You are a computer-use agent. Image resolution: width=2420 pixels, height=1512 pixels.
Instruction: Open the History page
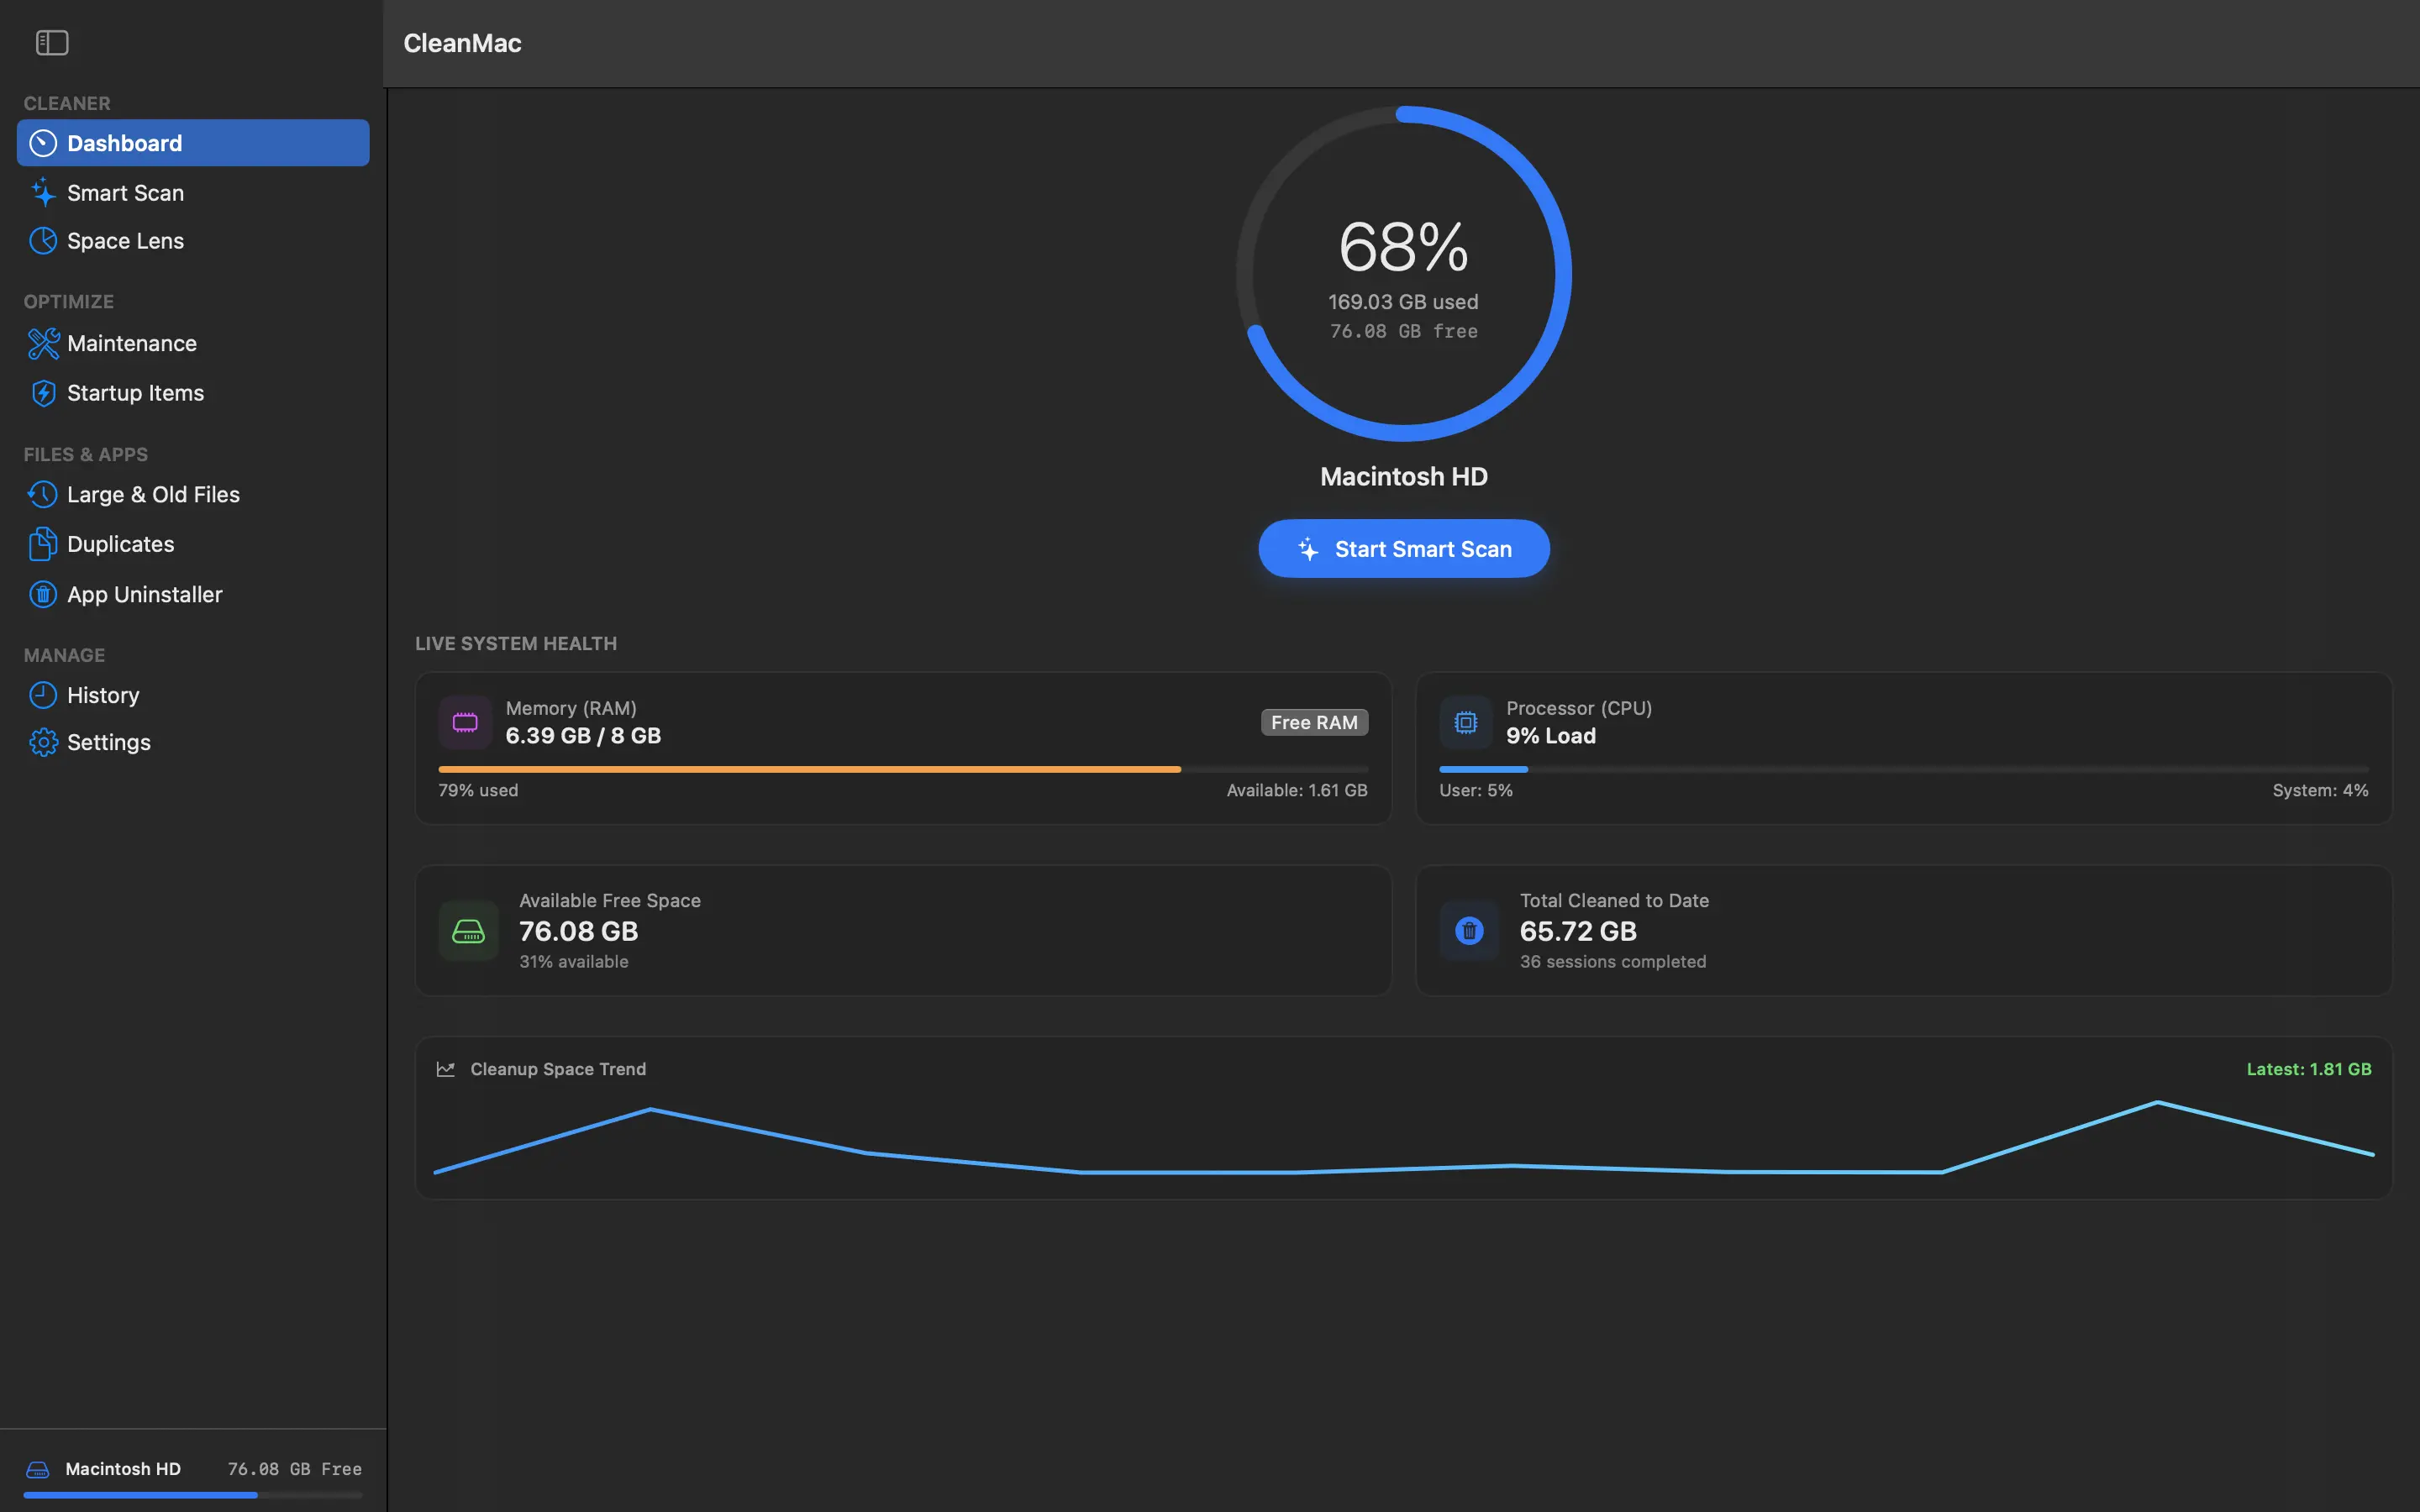193,695
